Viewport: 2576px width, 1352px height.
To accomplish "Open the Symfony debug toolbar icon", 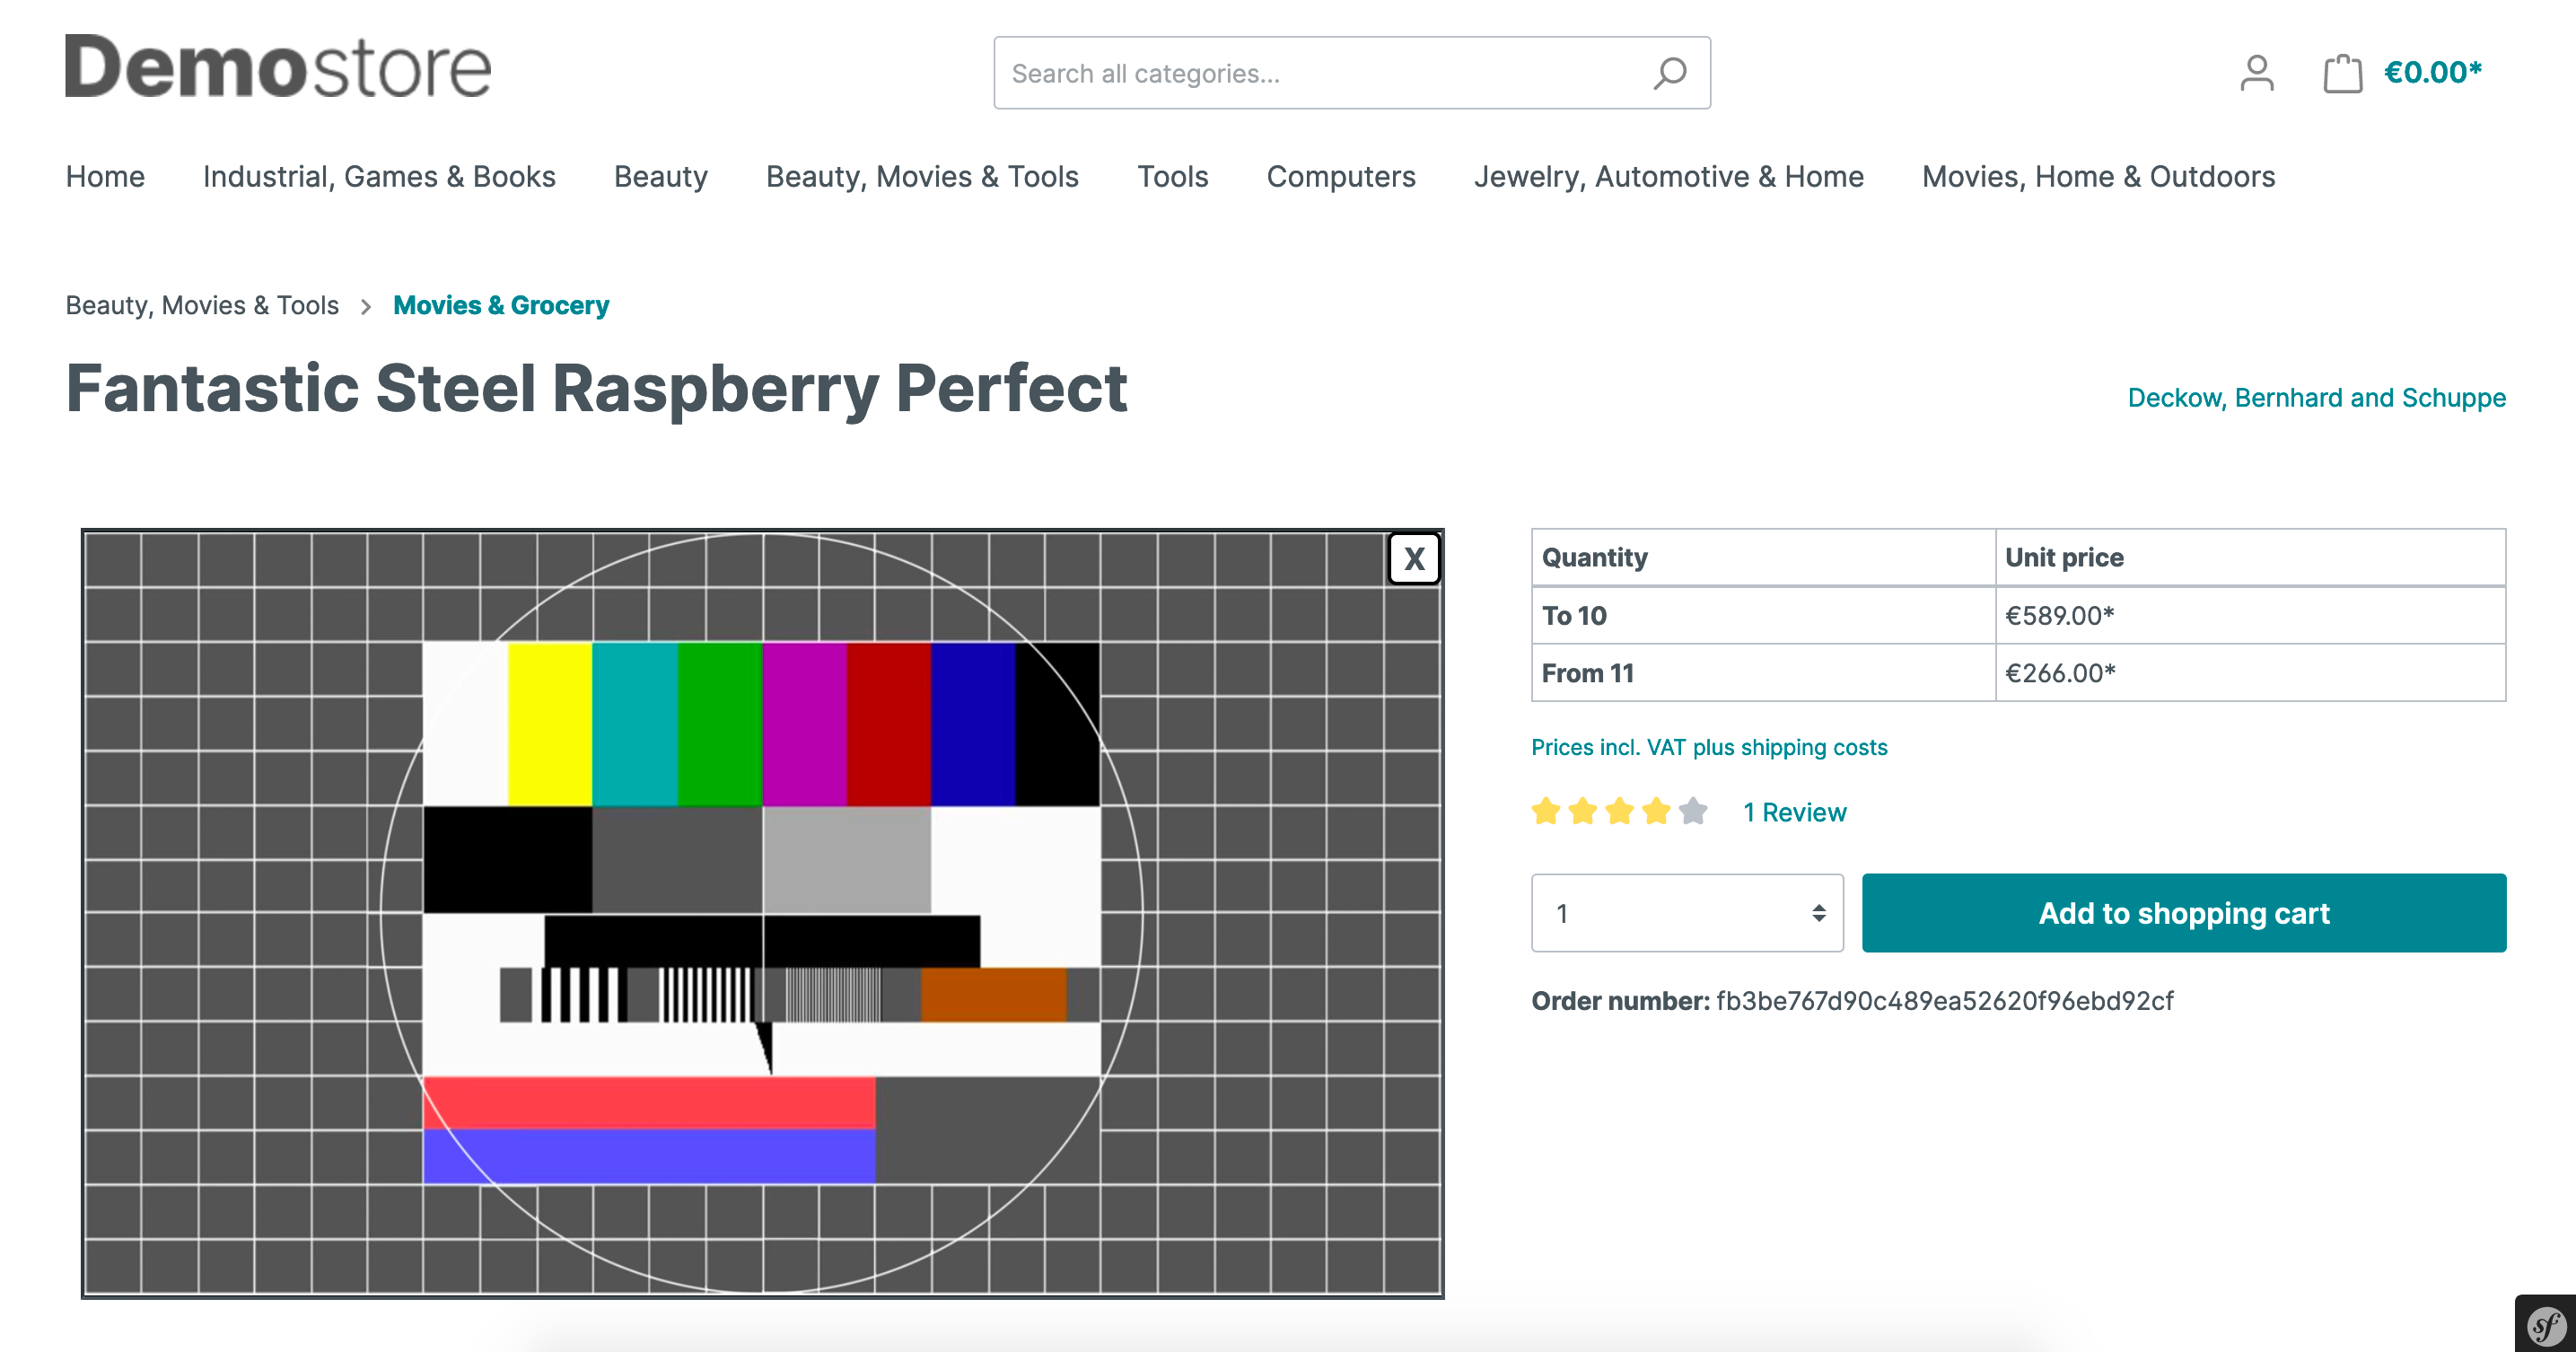I will click(x=2546, y=1326).
